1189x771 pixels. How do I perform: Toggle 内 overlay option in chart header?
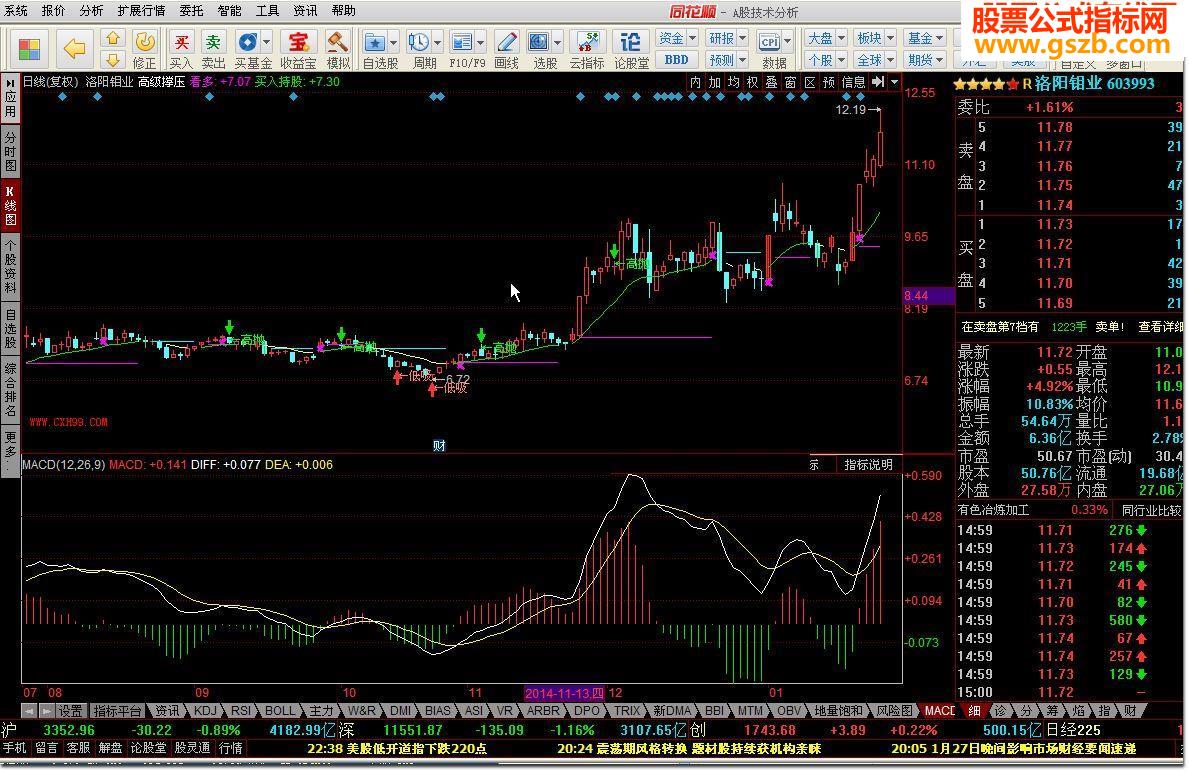click(x=695, y=82)
